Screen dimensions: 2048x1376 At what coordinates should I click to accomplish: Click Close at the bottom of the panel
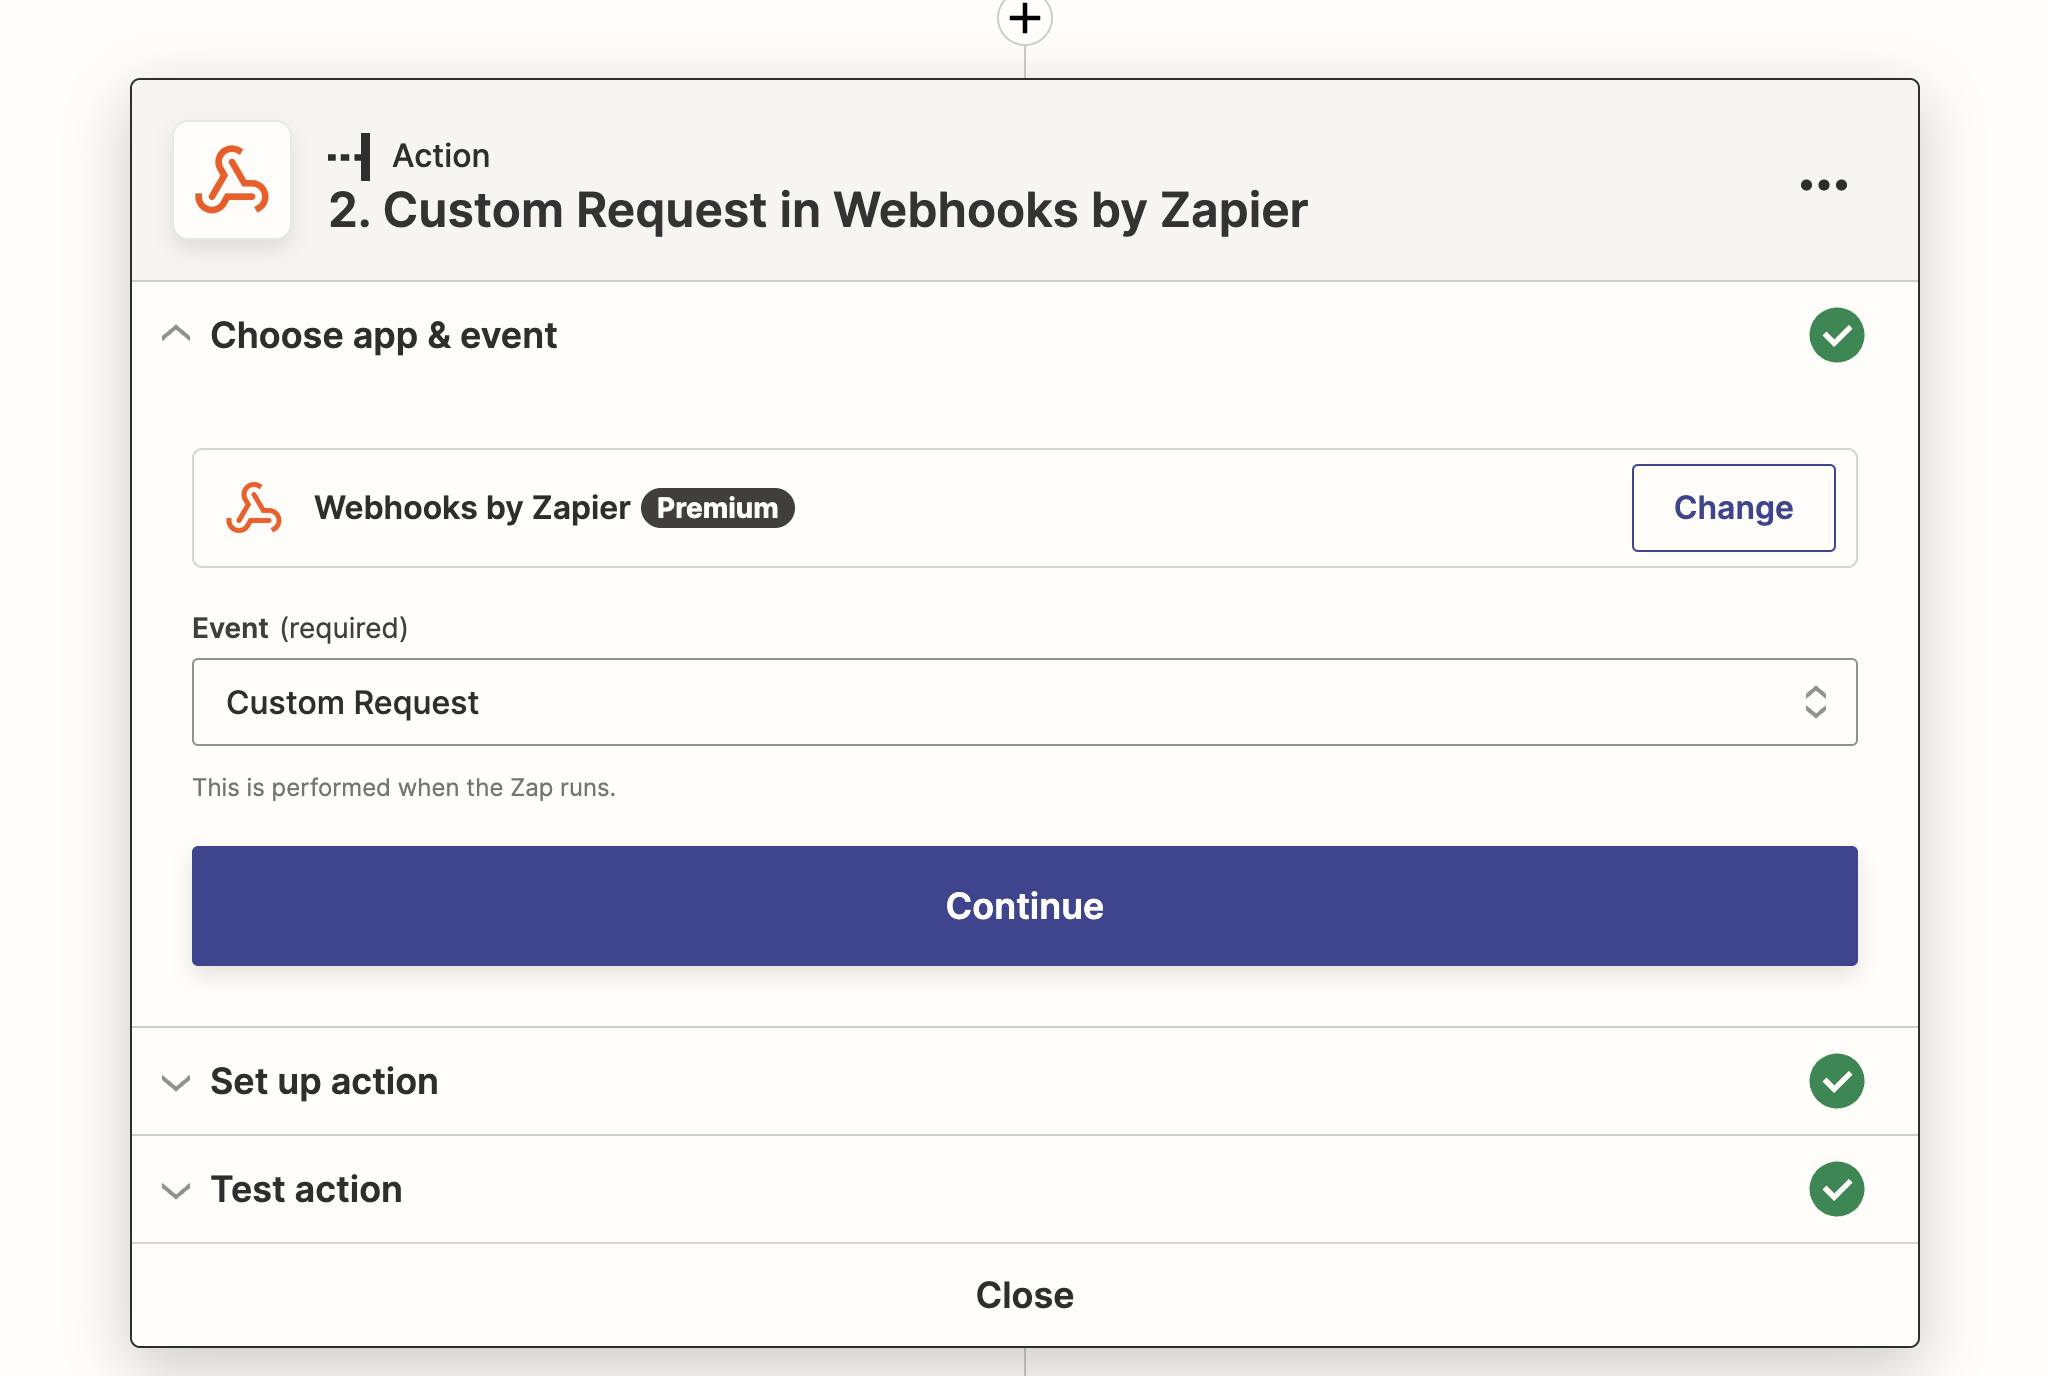[1023, 1294]
